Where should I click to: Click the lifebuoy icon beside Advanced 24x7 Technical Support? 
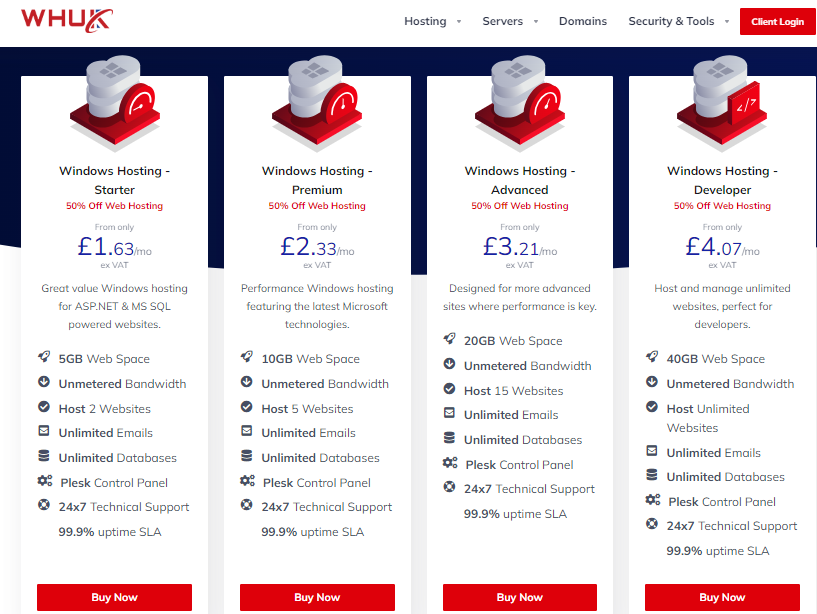449,487
